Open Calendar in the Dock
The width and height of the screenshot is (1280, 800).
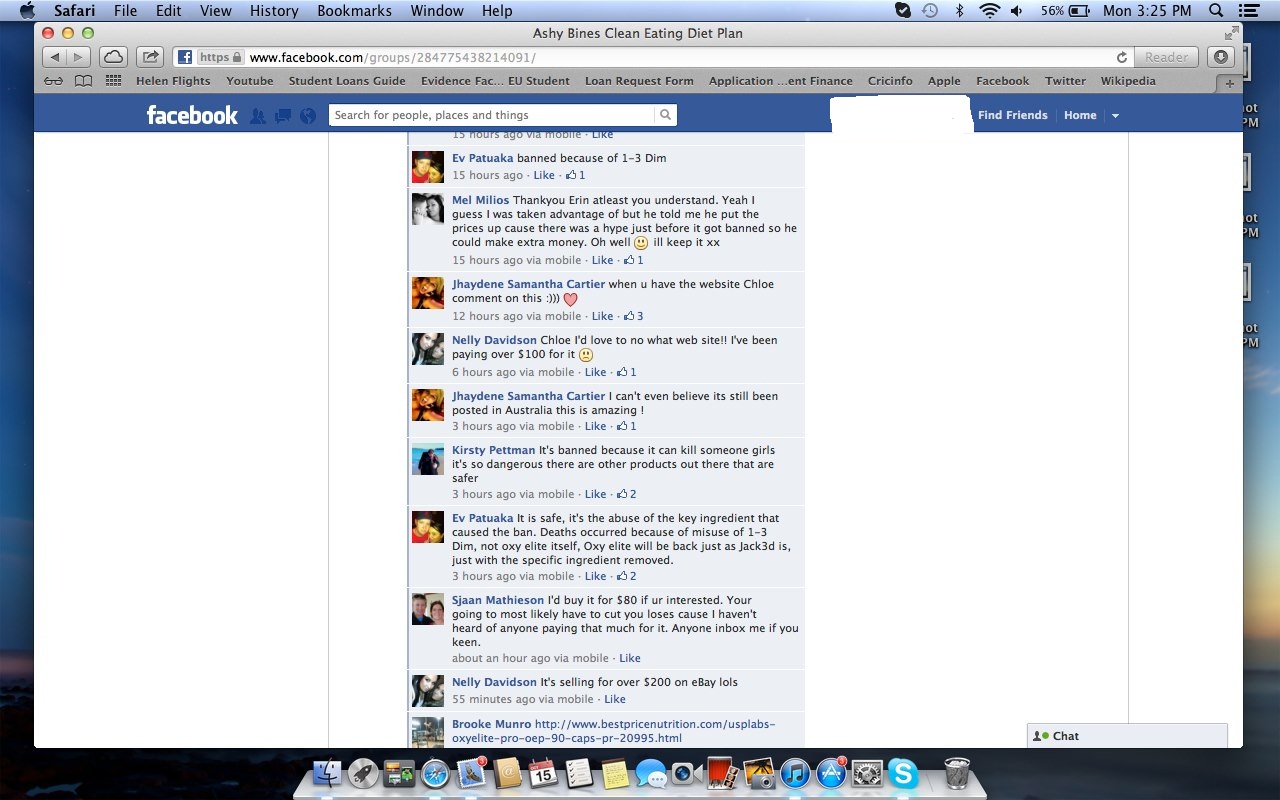click(543, 772)
